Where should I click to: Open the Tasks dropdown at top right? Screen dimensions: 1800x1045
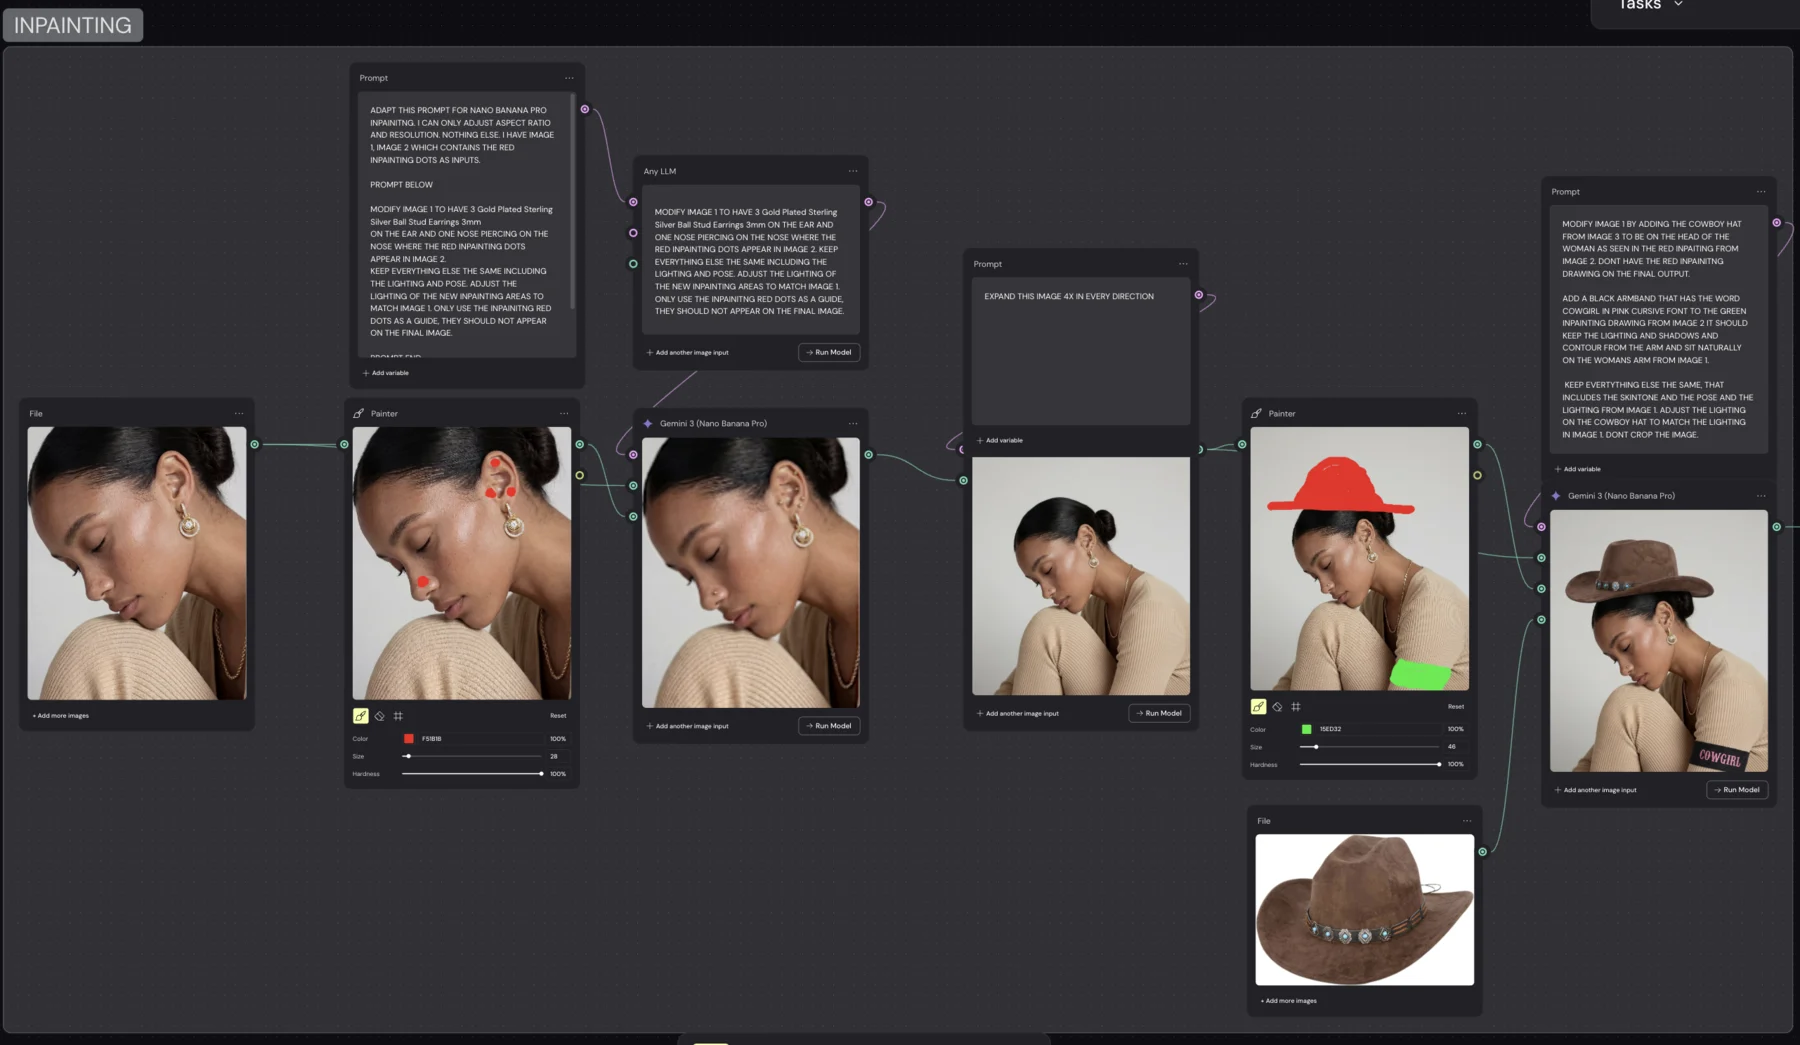point(1651,5)
